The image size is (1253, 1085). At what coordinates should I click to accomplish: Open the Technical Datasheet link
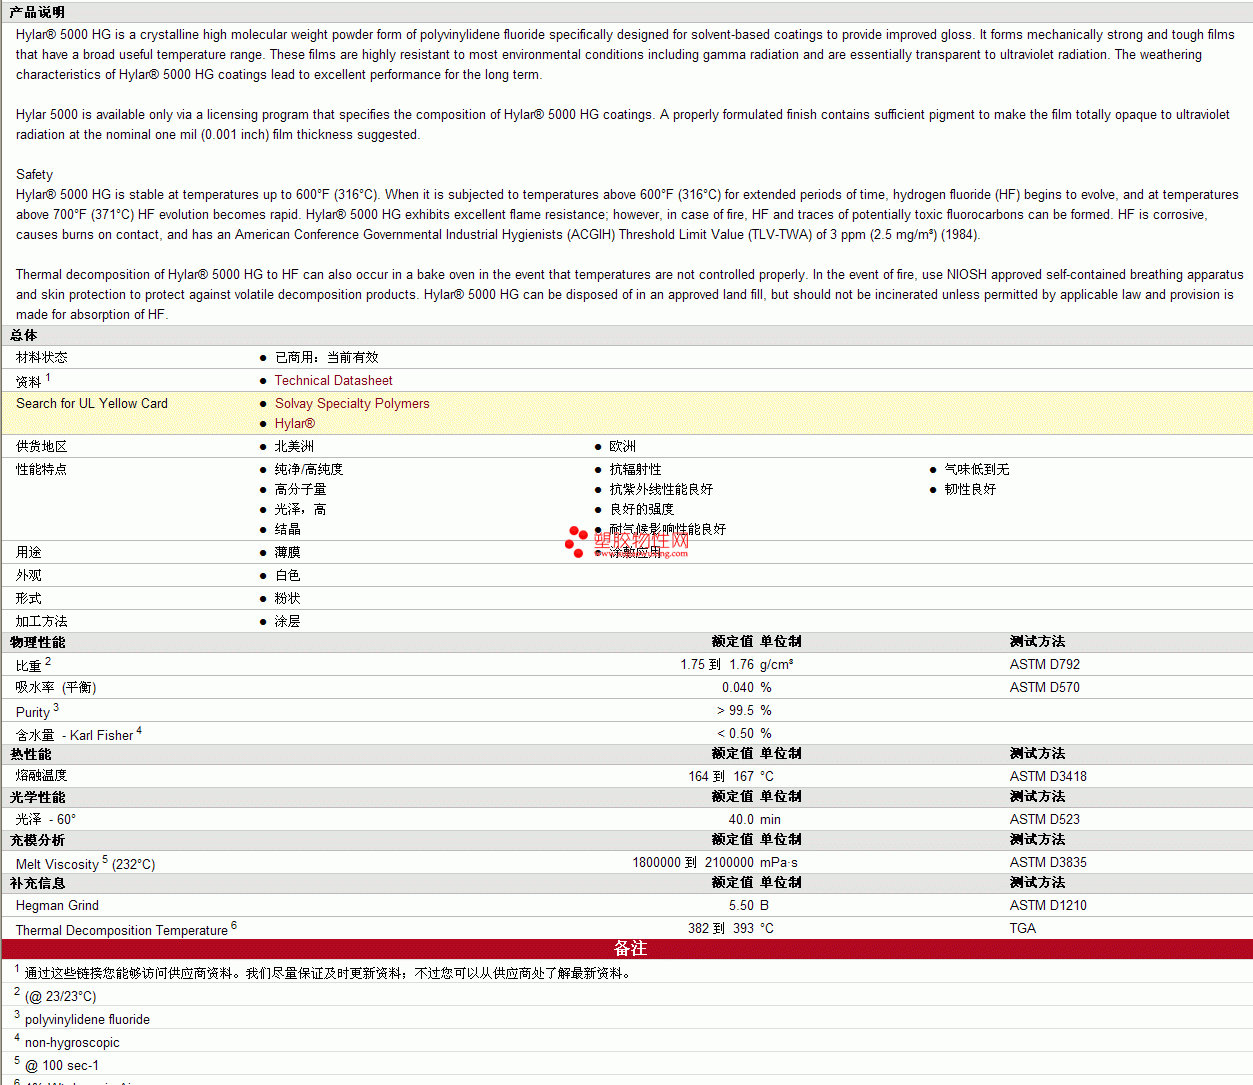click(x=333, y=380)
